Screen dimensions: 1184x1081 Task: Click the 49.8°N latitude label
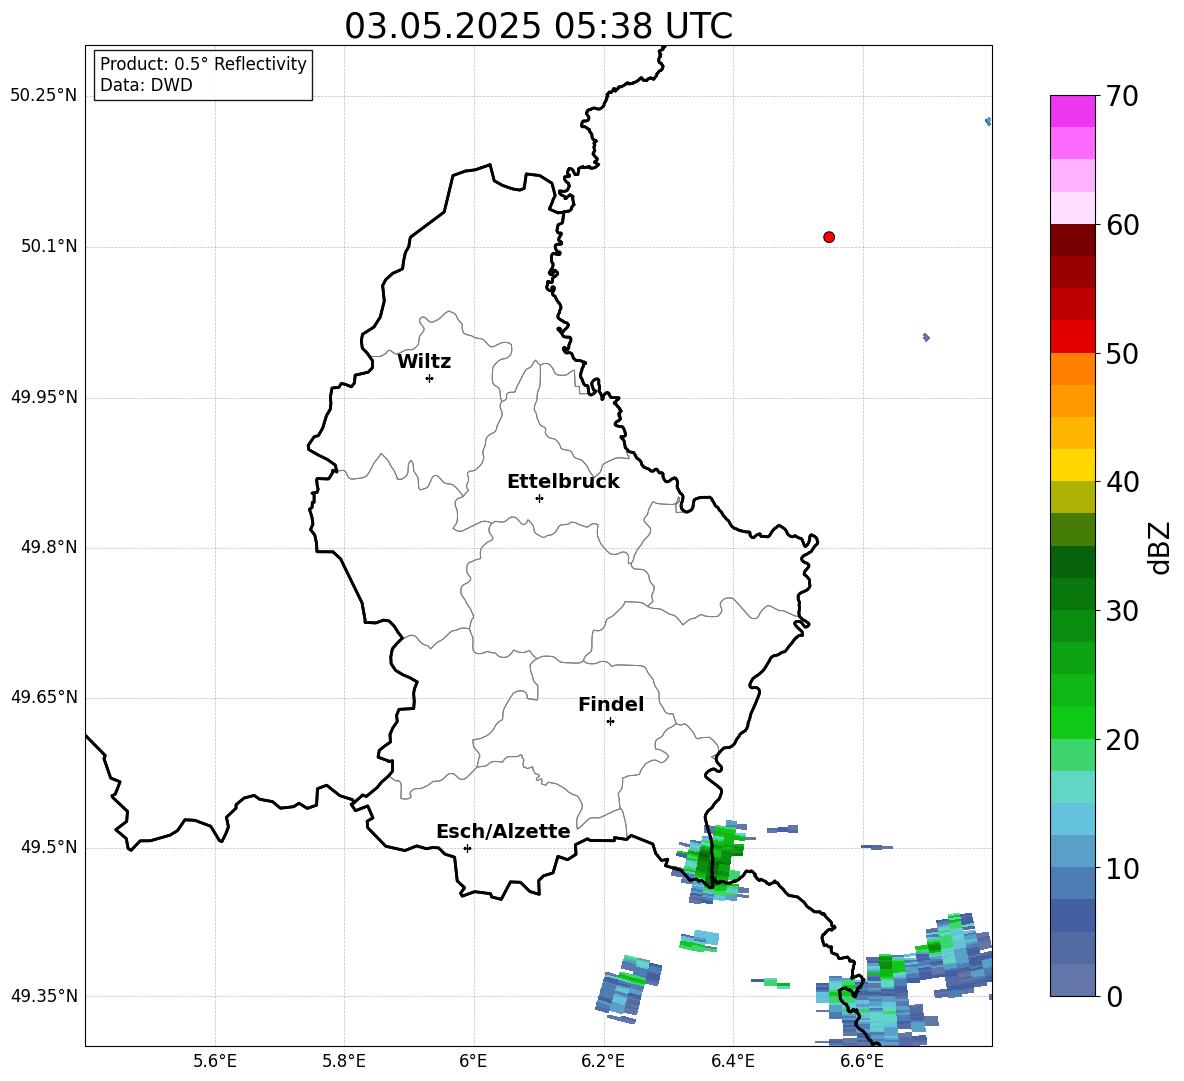point(49,547)
